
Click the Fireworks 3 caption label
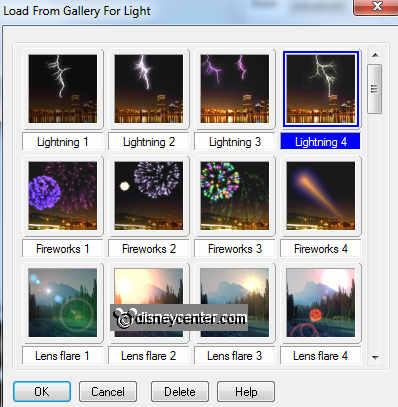(235, 249)
